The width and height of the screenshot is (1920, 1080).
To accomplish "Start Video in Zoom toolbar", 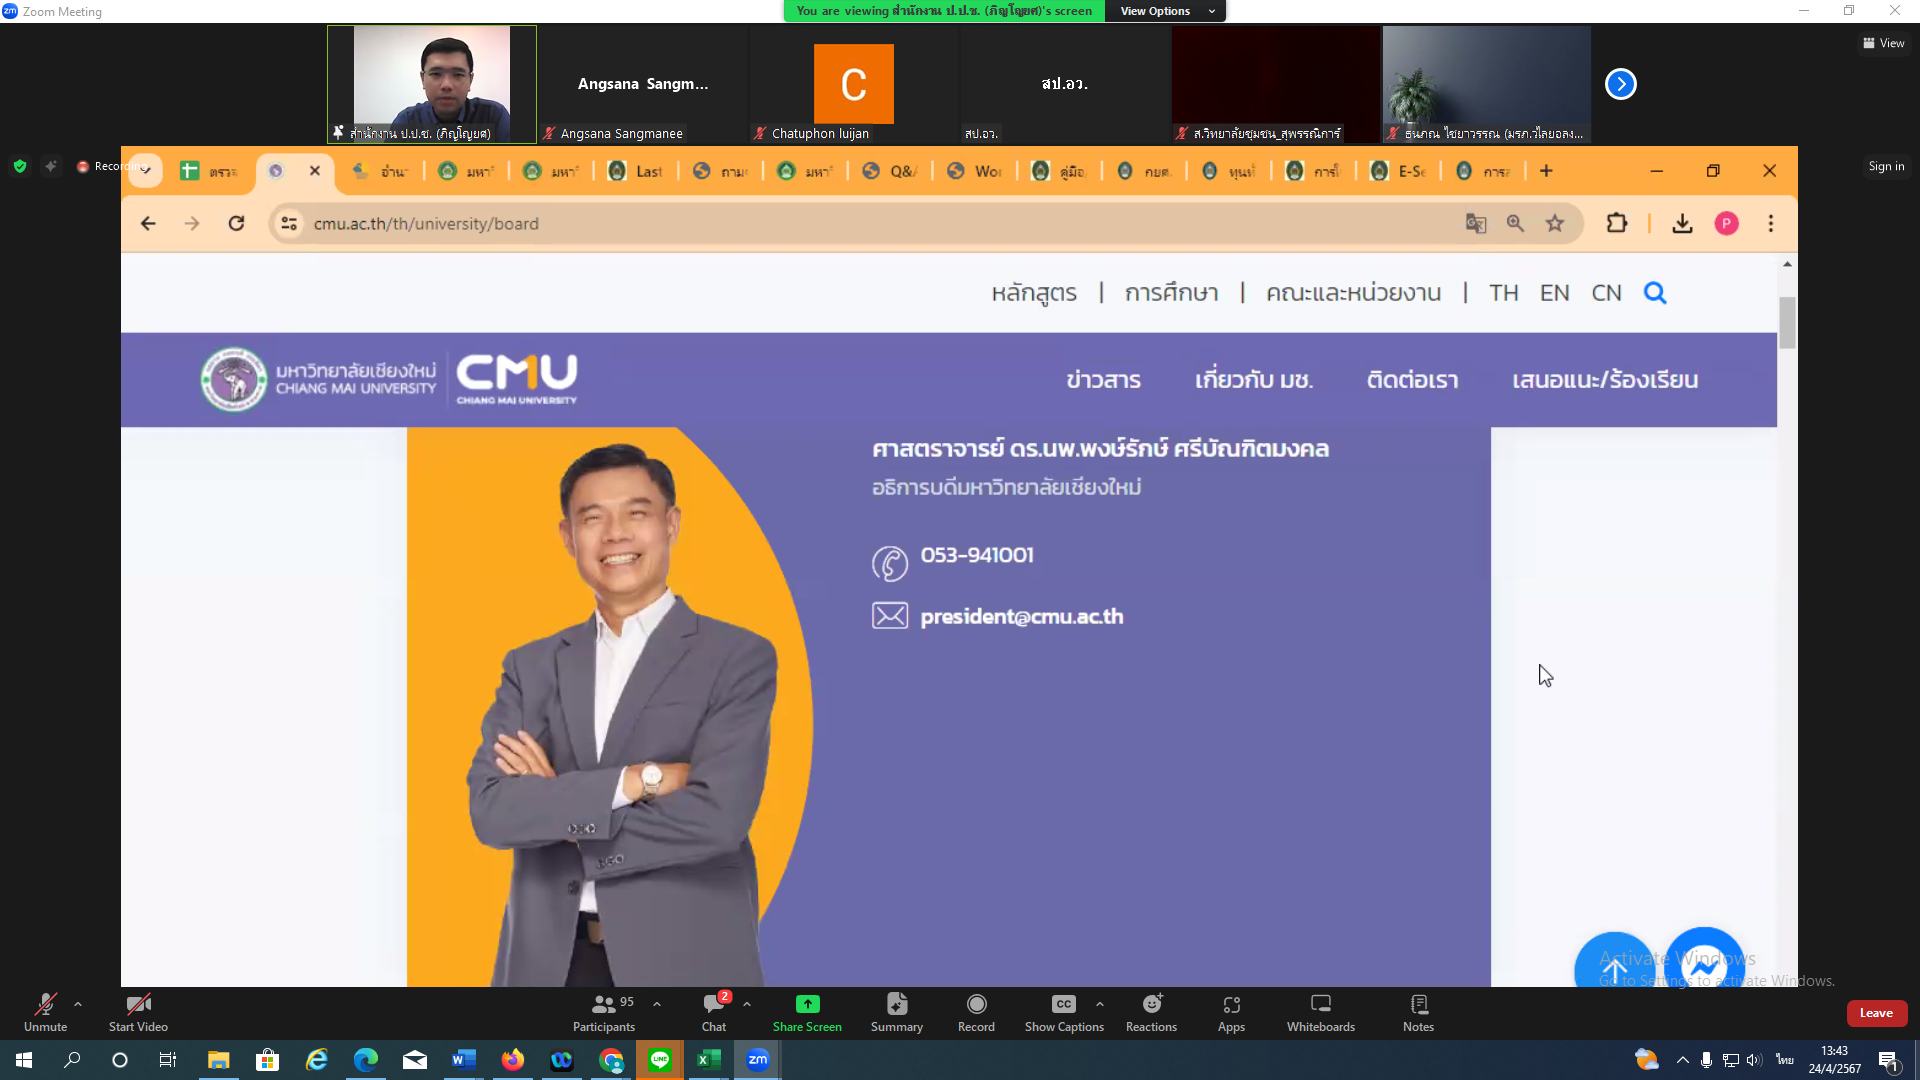I will pos(138,1012).
